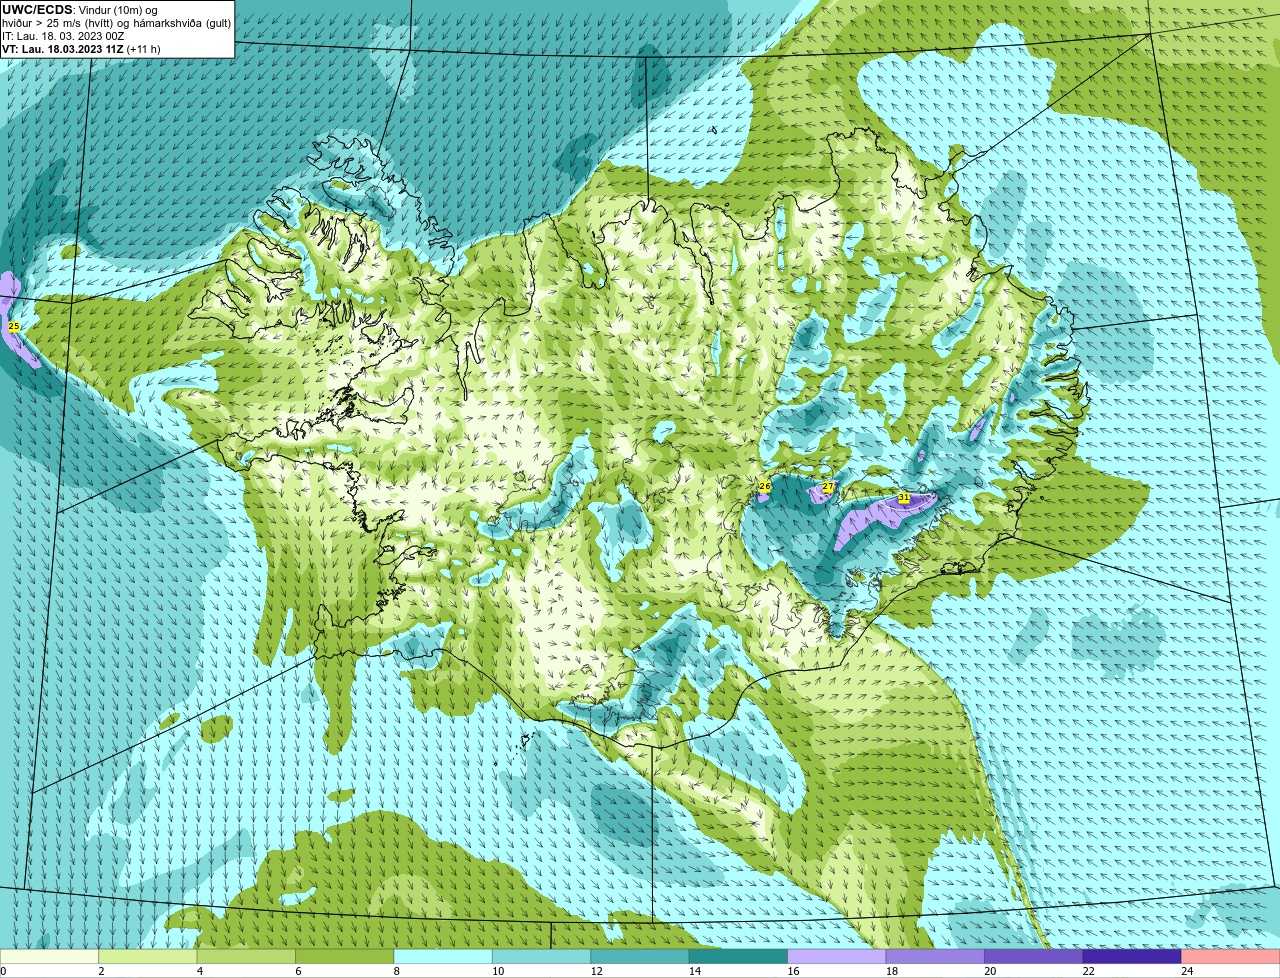Click the yellow gust label 26
Viewport: 1280px width, 978px height.
coord(765,487)
